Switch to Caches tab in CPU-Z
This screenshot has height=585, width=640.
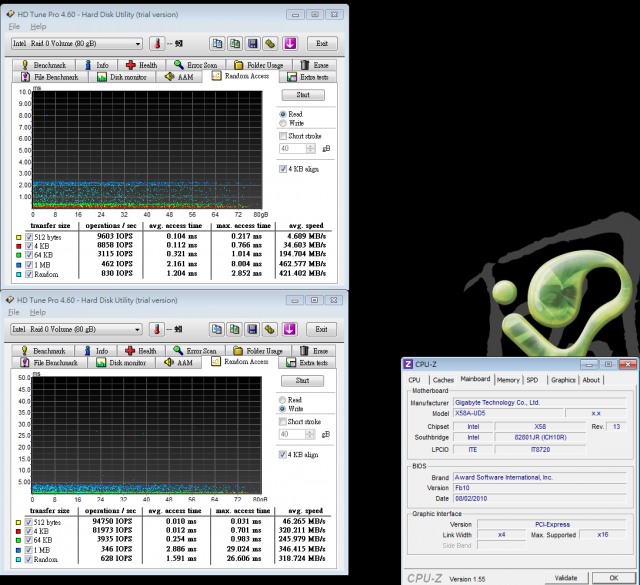[x=443, y=380]
